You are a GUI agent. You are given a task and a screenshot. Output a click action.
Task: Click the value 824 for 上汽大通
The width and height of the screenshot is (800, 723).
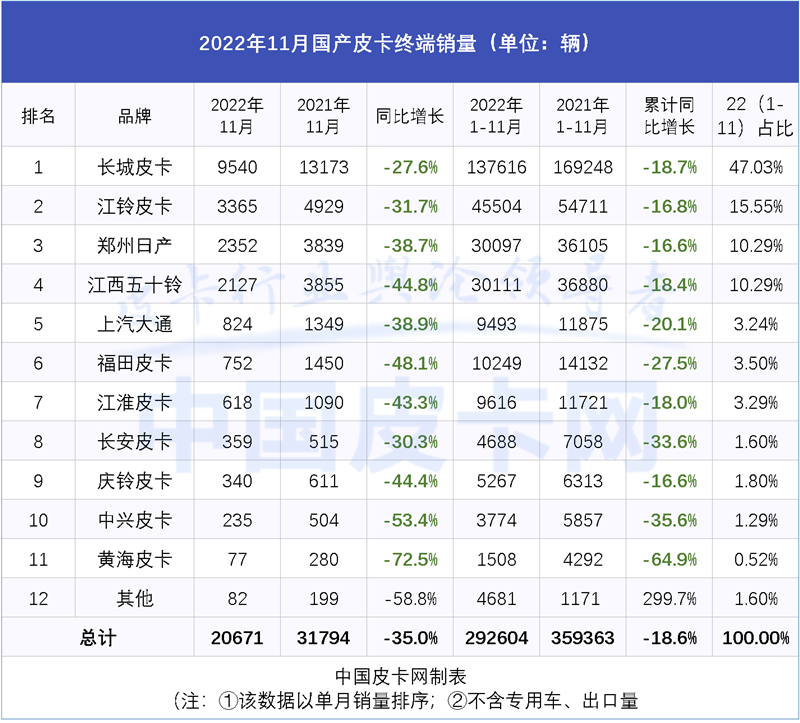tap(237, 325)
